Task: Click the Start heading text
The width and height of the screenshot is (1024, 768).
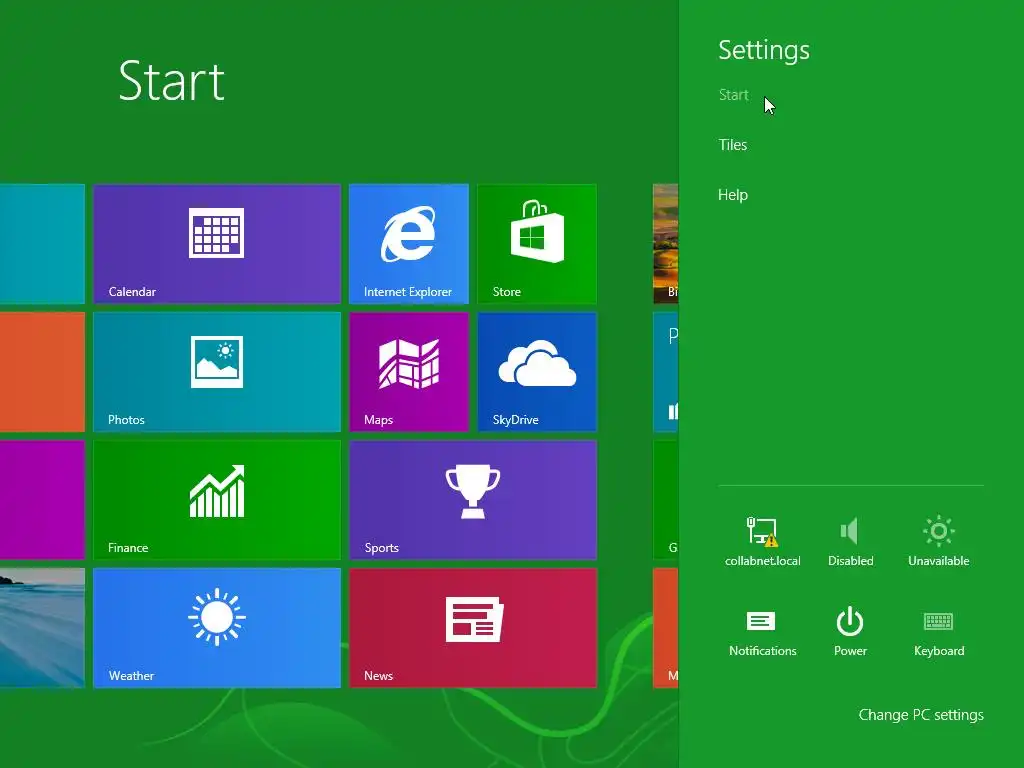Action: 172,81
